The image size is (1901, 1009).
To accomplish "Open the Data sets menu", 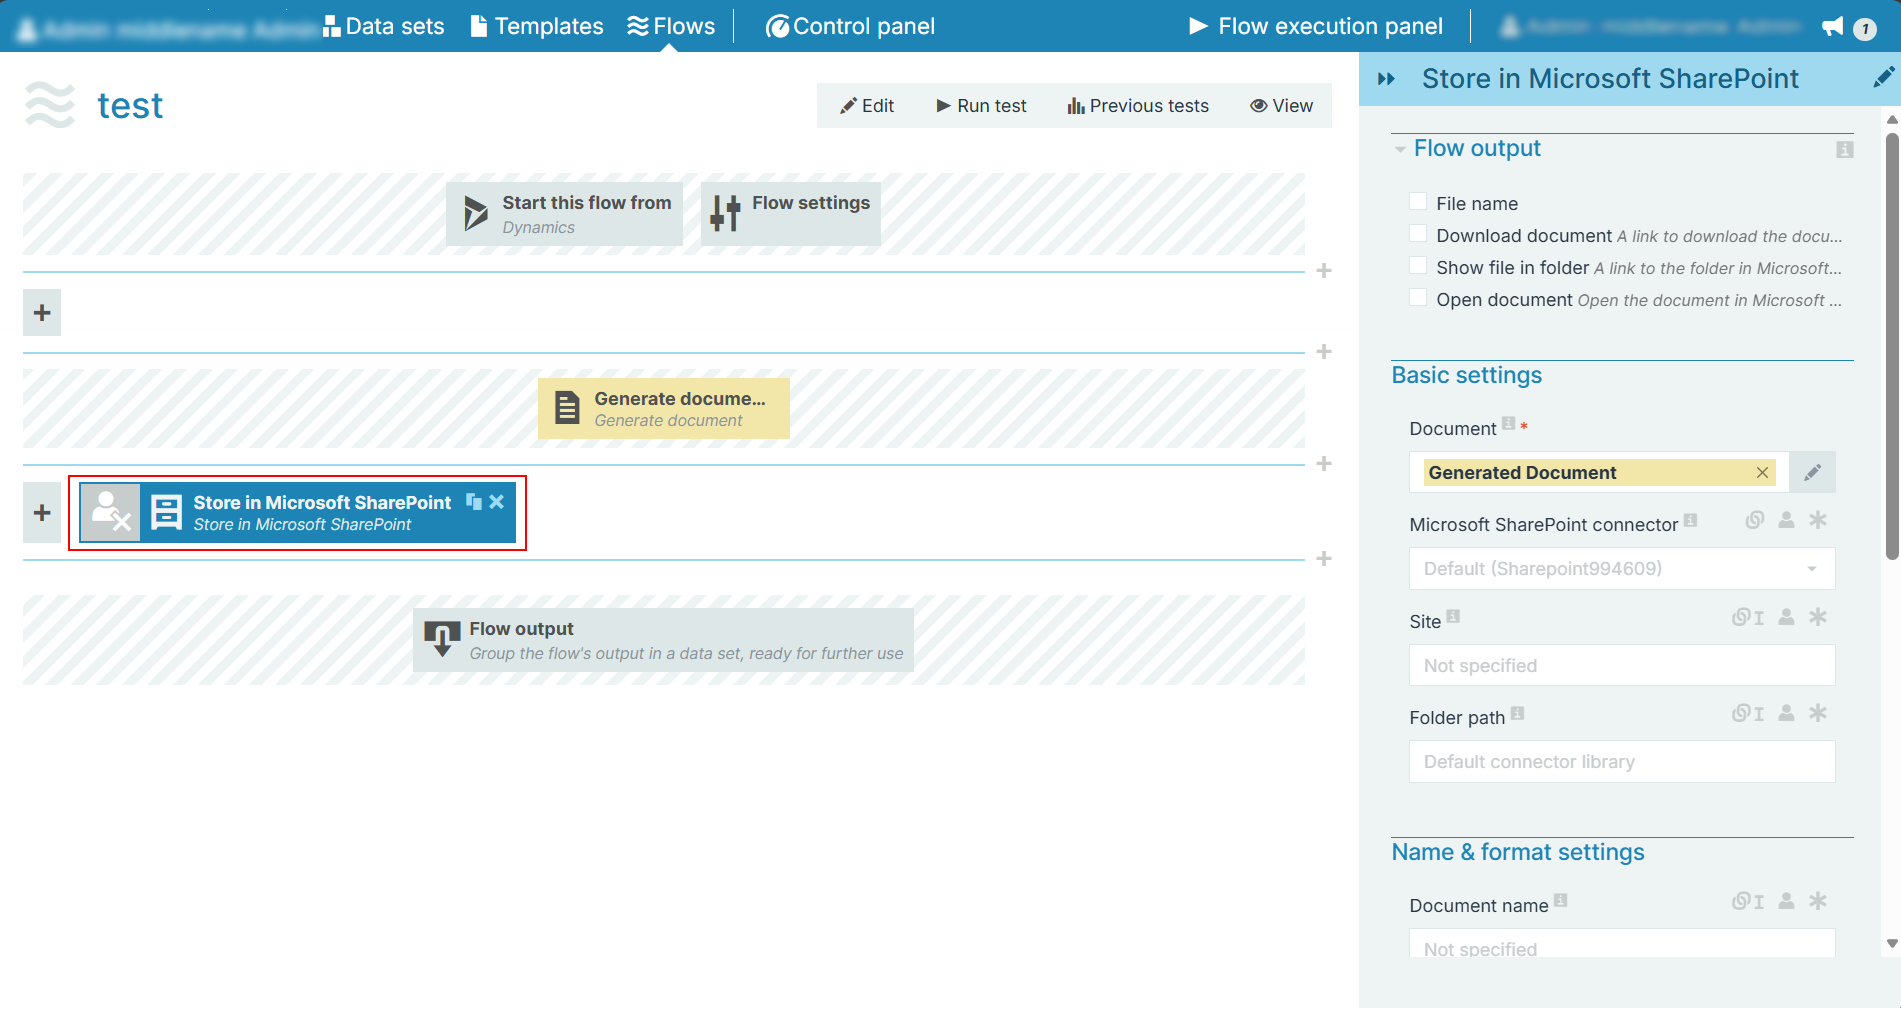I will point(384,26).
